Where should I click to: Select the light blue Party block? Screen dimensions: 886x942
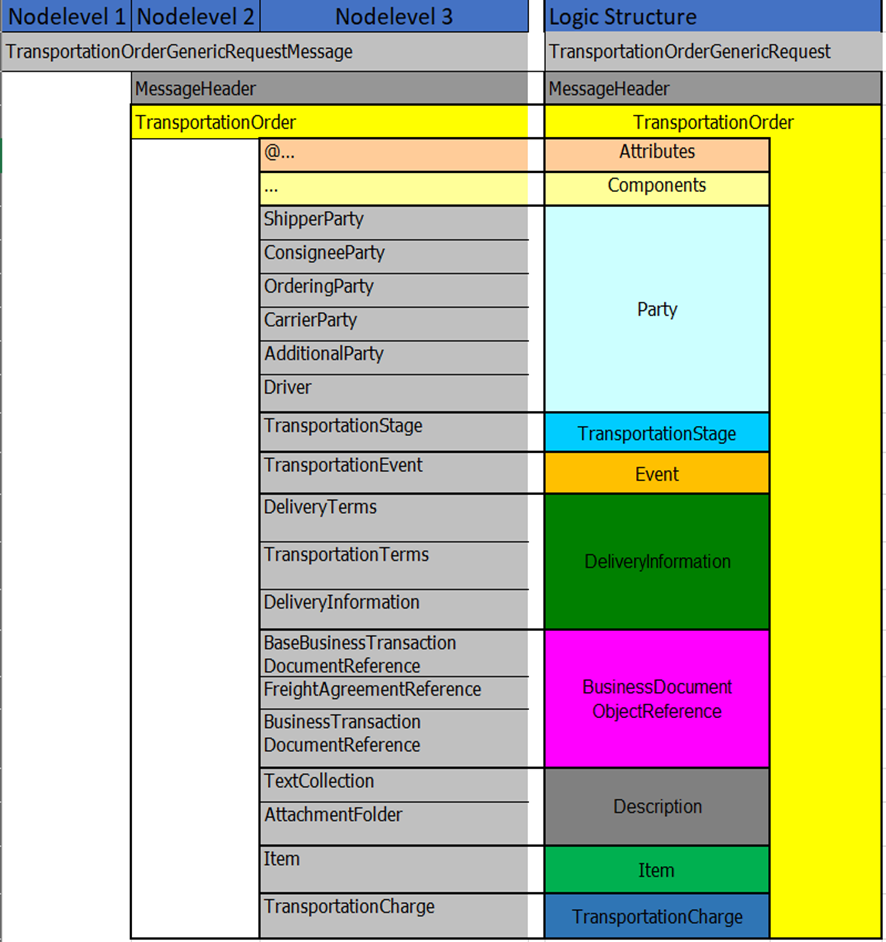657,309
